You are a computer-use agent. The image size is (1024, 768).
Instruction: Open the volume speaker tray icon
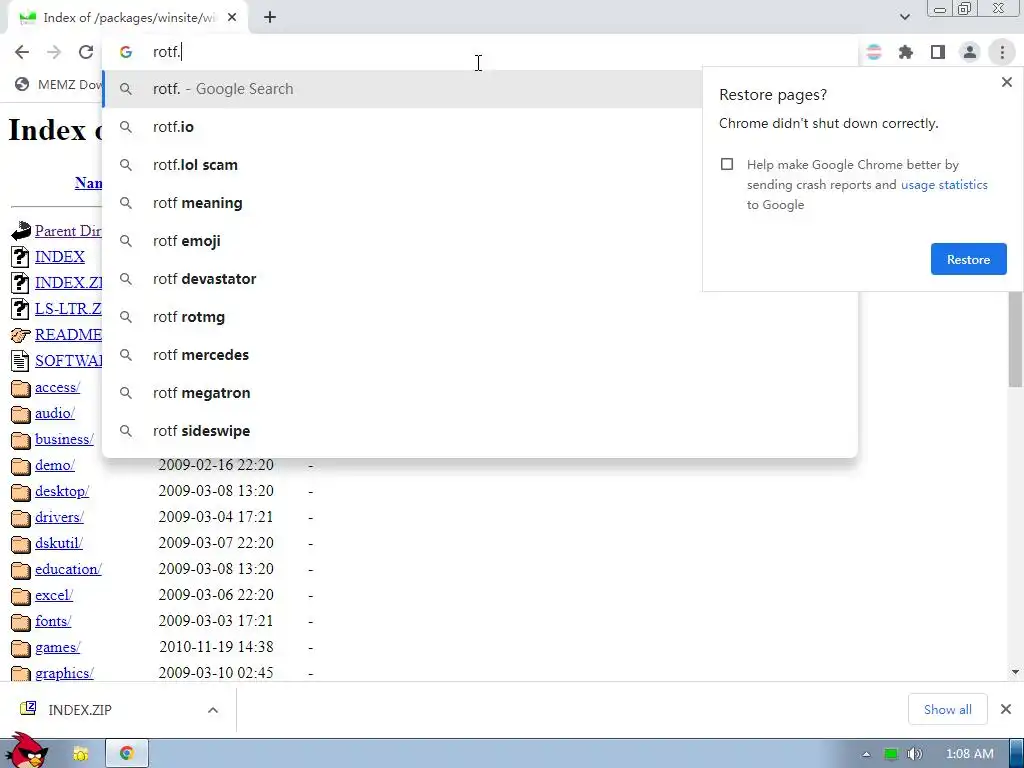(x=914, y=754)
